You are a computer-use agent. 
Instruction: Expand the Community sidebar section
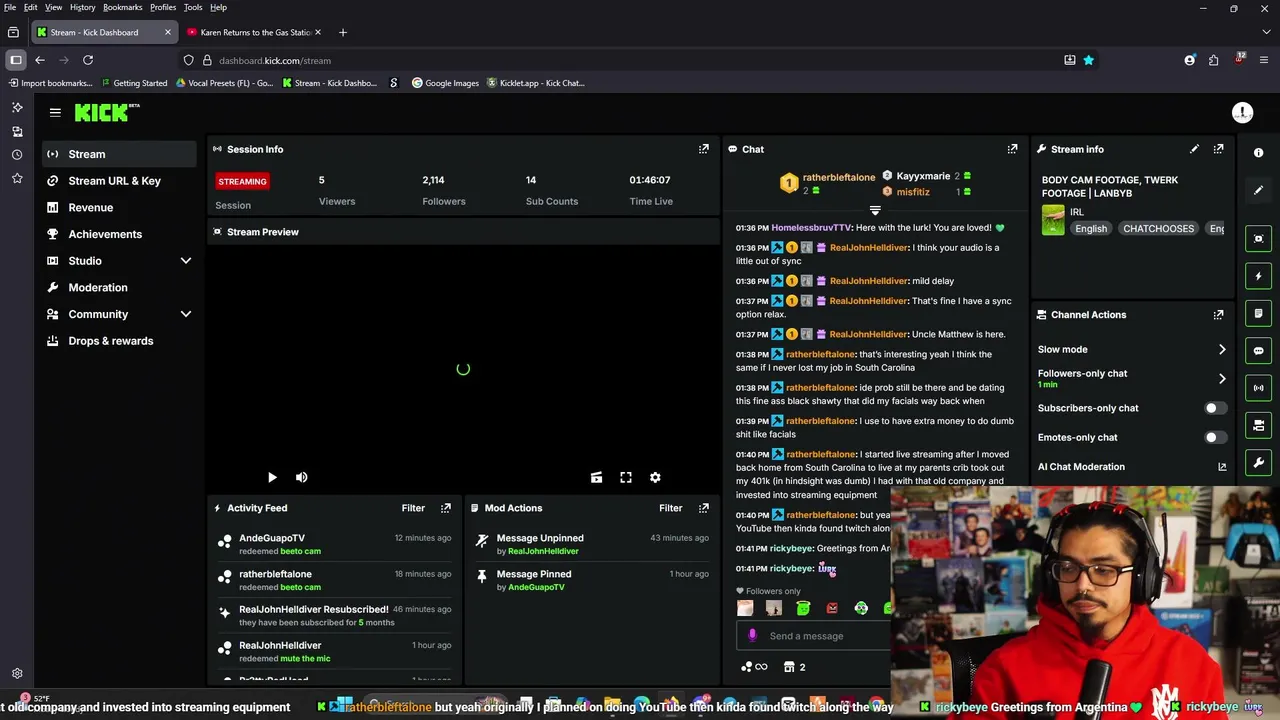tap(185, 314)
